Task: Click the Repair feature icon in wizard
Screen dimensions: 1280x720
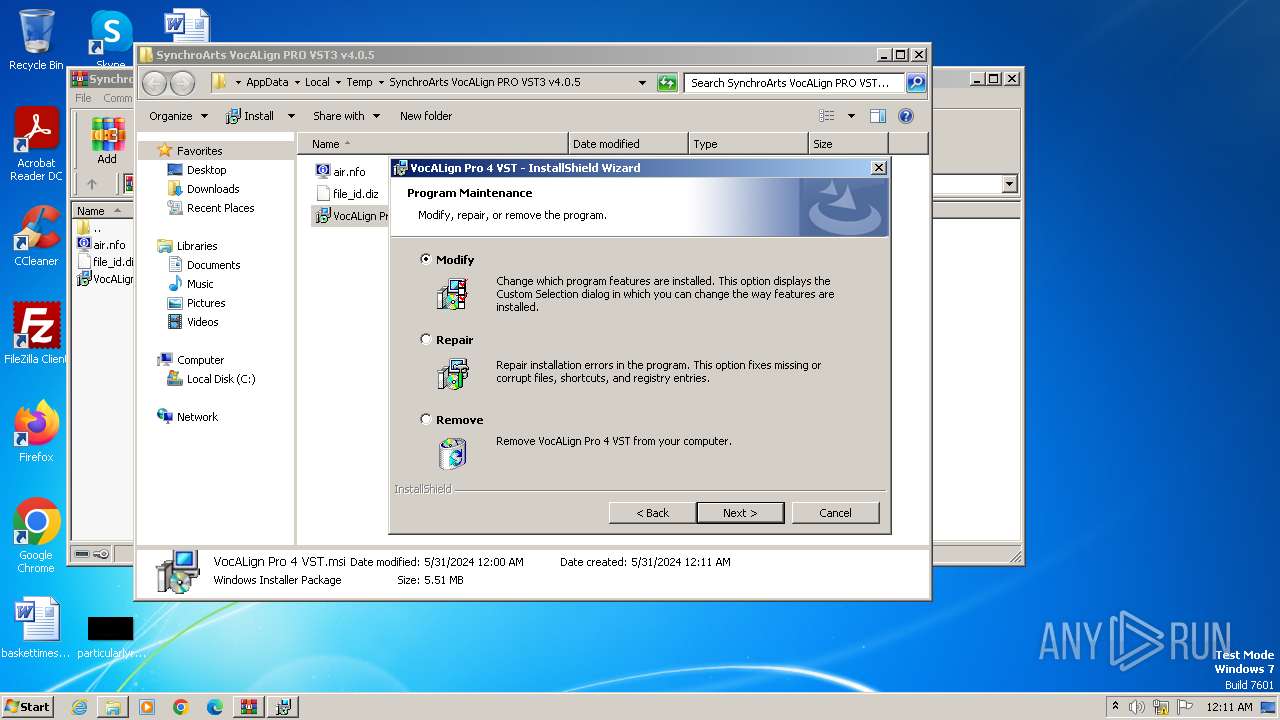Action: 452,374
